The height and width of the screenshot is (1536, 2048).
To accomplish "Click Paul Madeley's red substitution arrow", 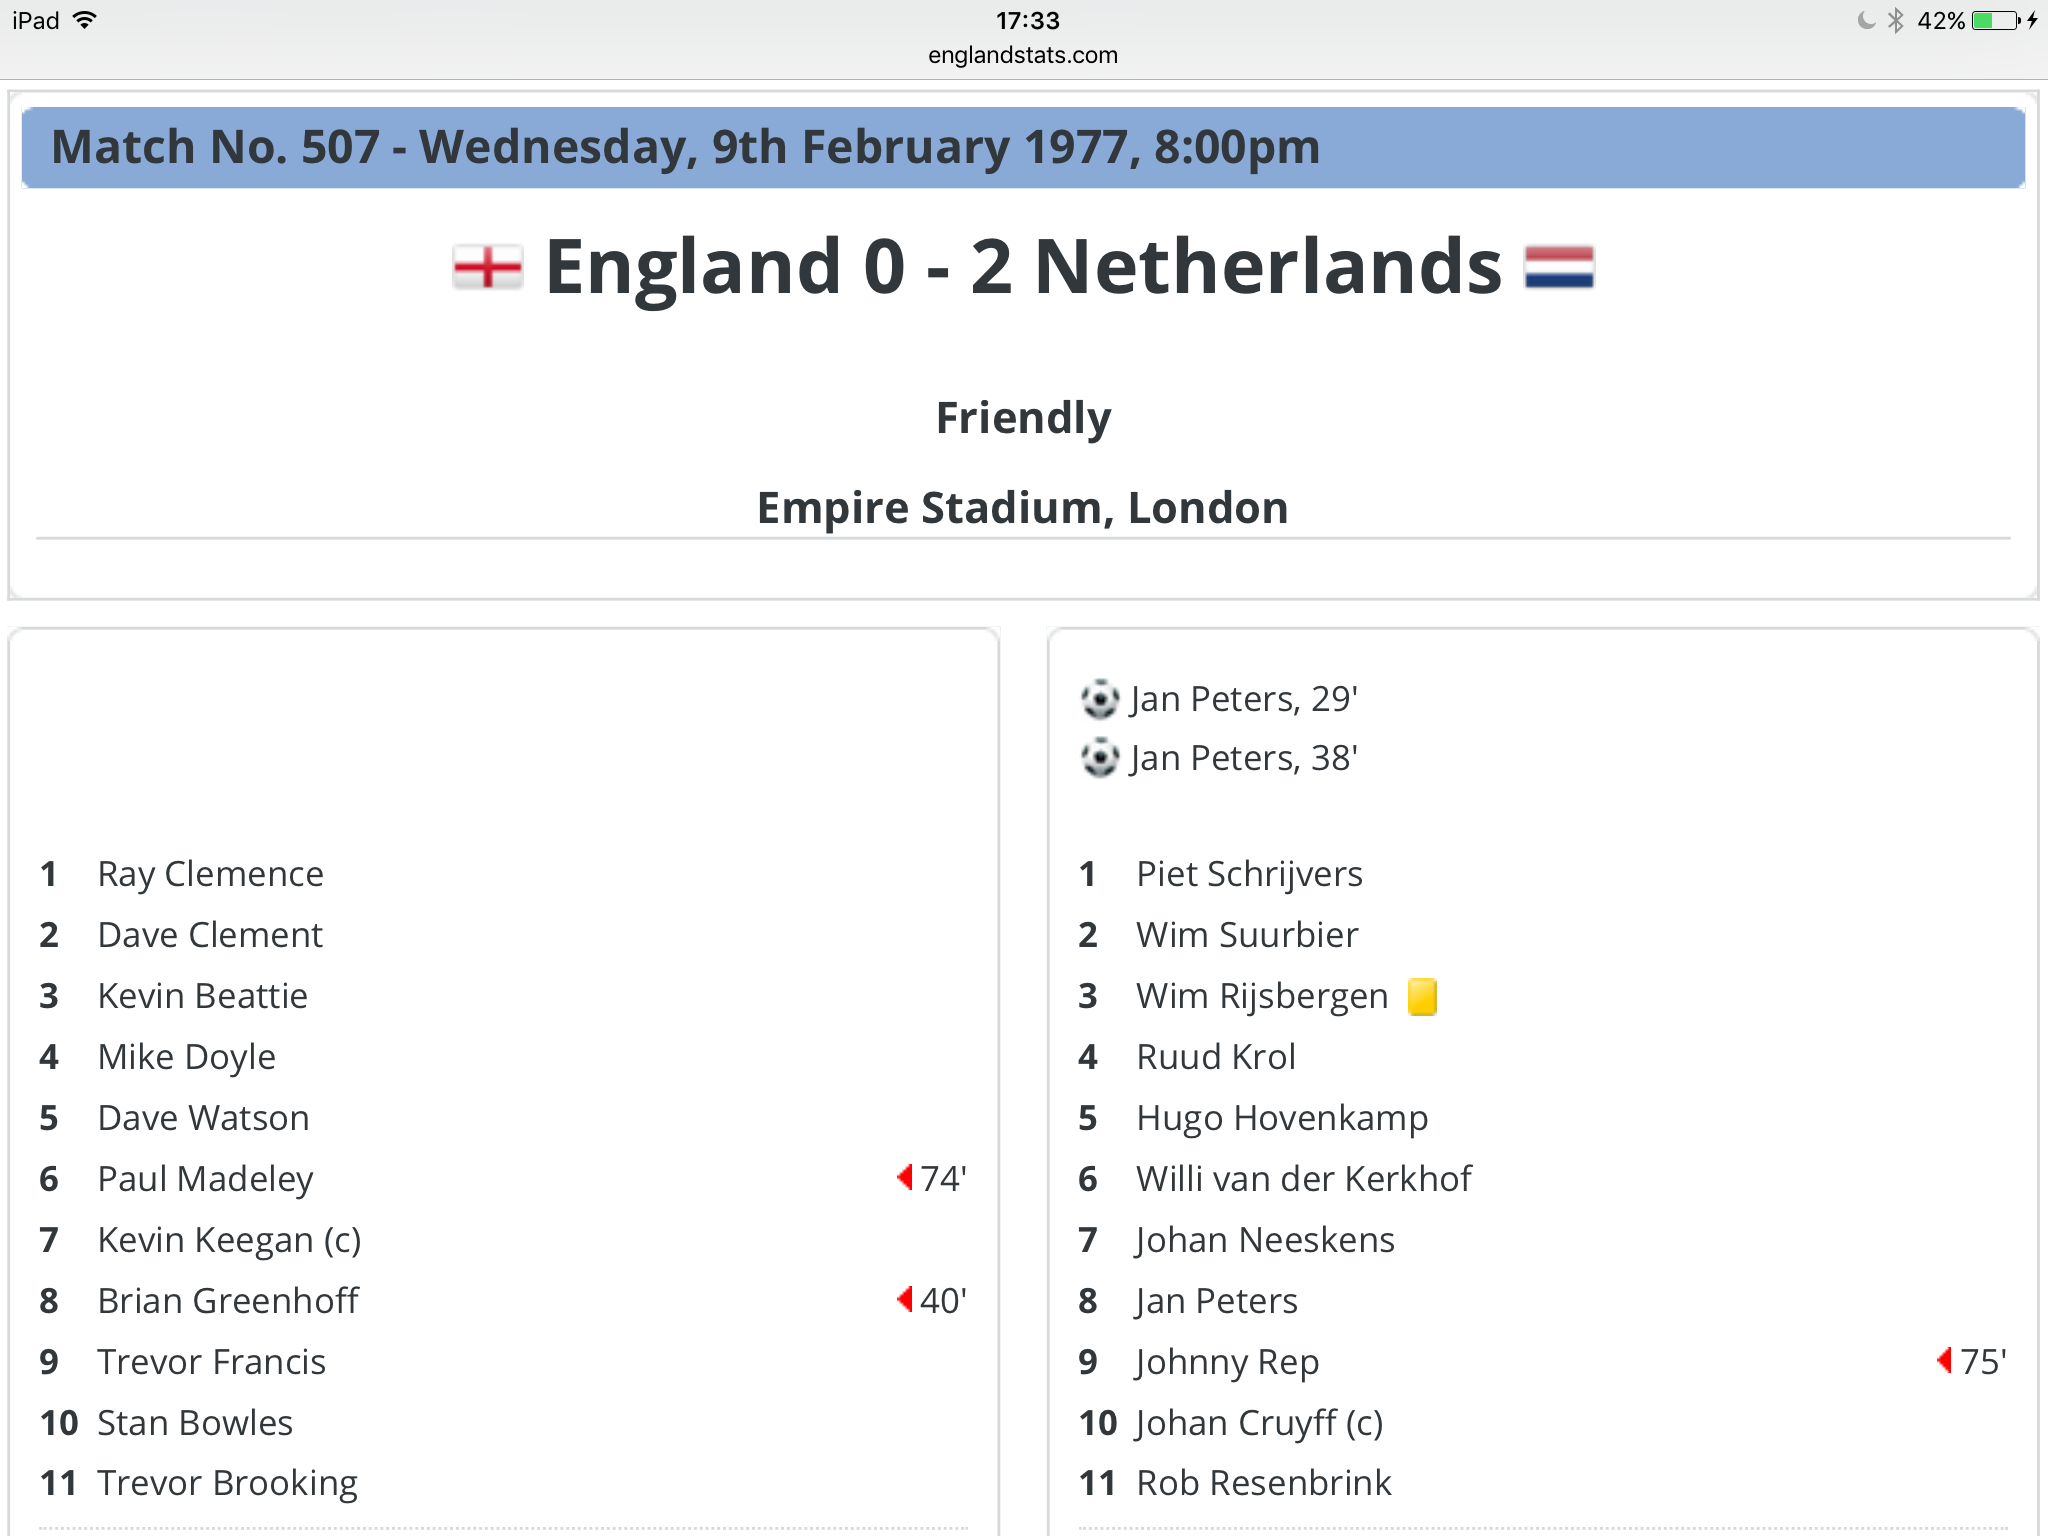I will click(x=905, y=1178).
